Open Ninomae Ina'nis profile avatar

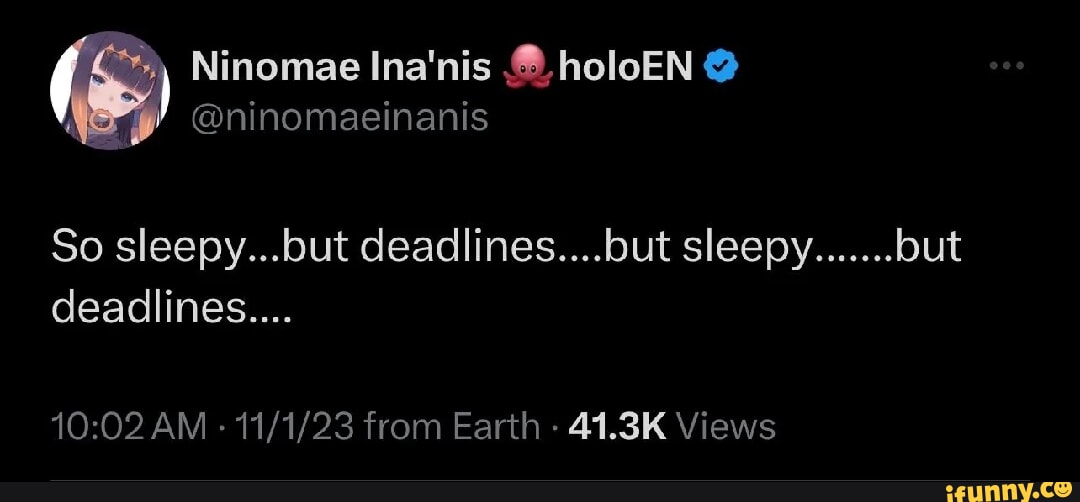[x=108, y=93]
